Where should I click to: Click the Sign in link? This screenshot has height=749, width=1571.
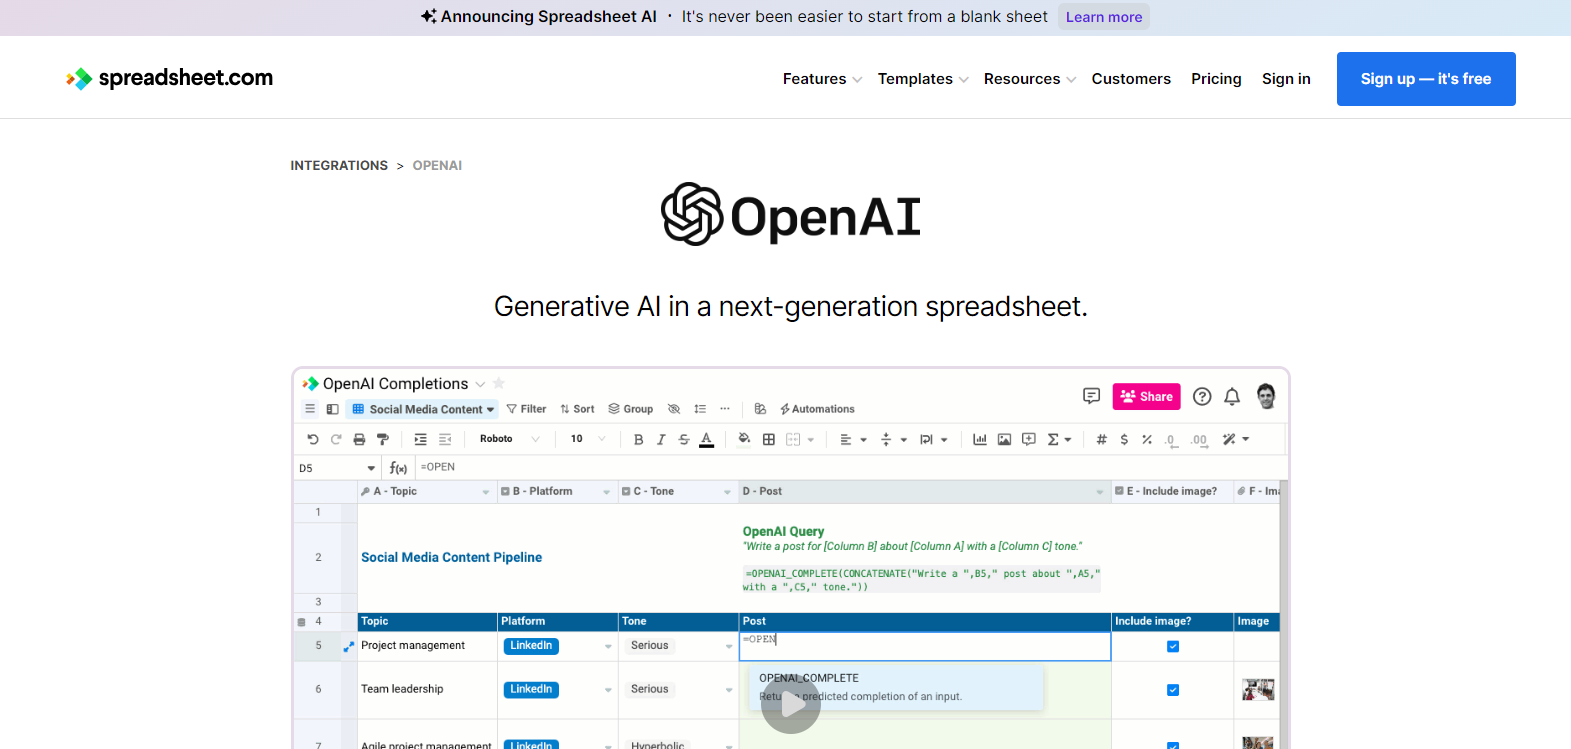(x=1286, y=79)
